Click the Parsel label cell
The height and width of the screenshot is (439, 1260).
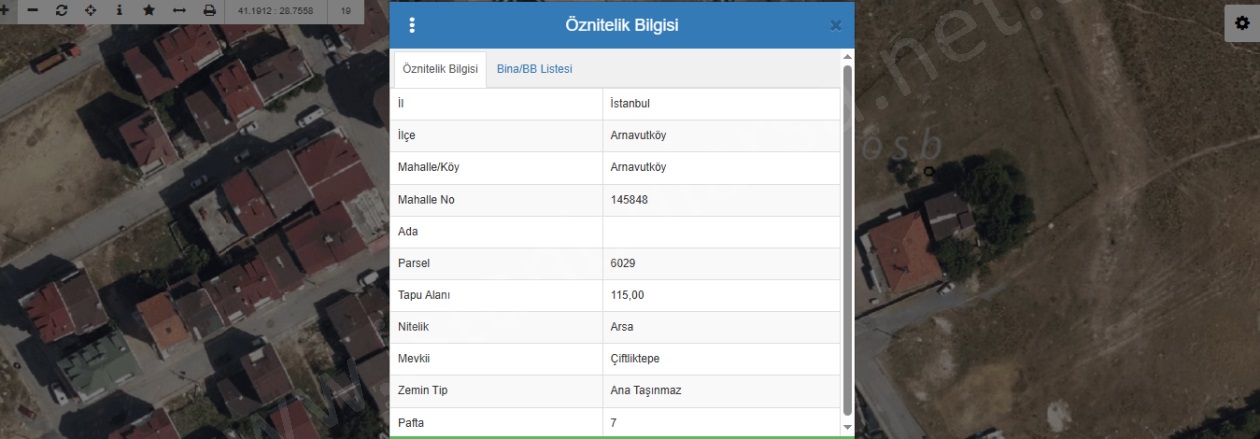pos(496,264)
